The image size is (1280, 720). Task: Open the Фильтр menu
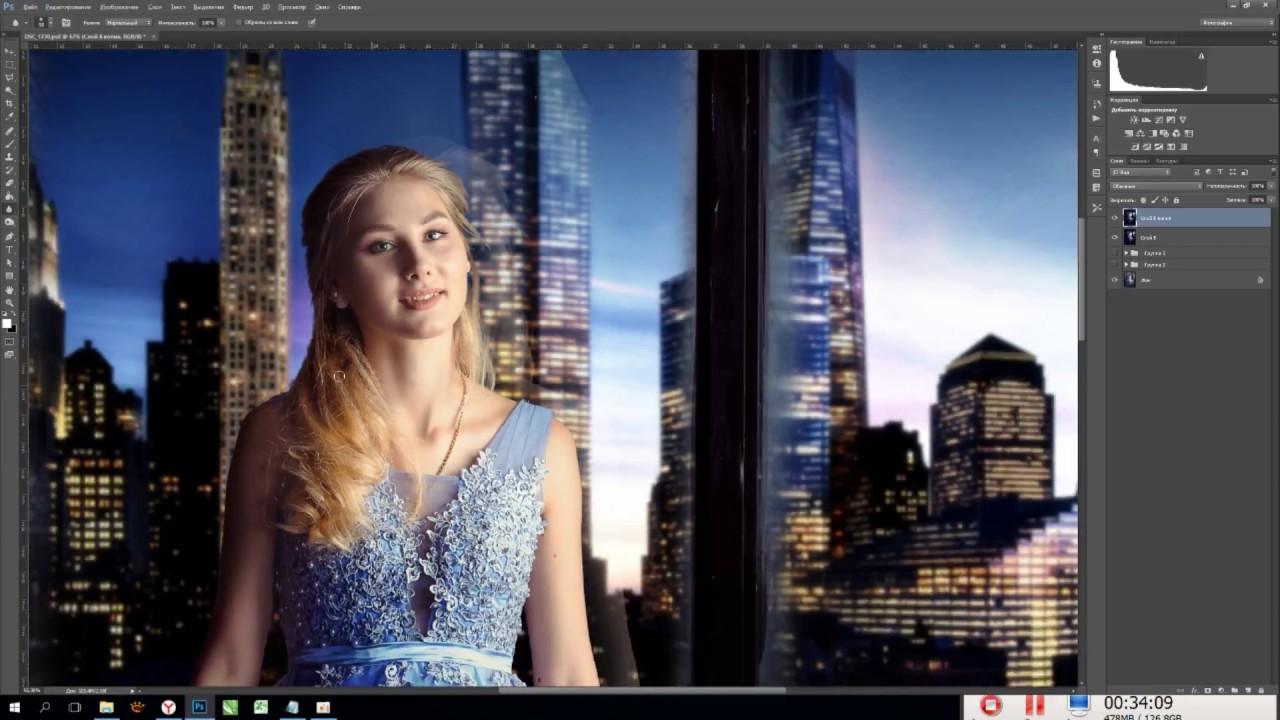click(243, 7)
